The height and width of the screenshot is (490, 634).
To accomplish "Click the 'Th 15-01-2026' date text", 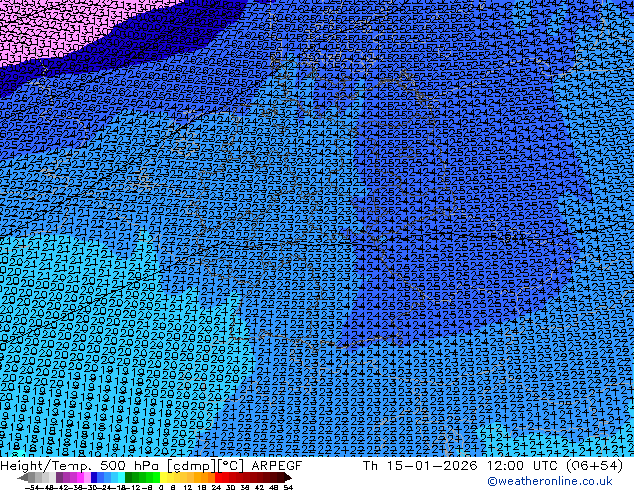I will tap(420, 465).
